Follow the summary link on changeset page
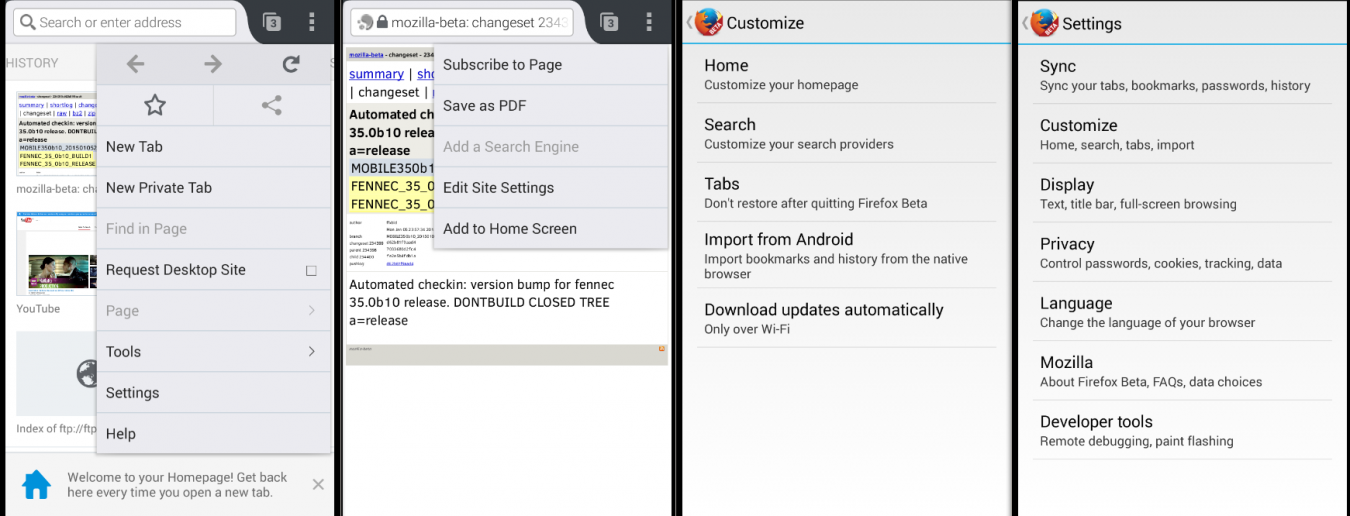1350x516 pixels. (376, 74)
